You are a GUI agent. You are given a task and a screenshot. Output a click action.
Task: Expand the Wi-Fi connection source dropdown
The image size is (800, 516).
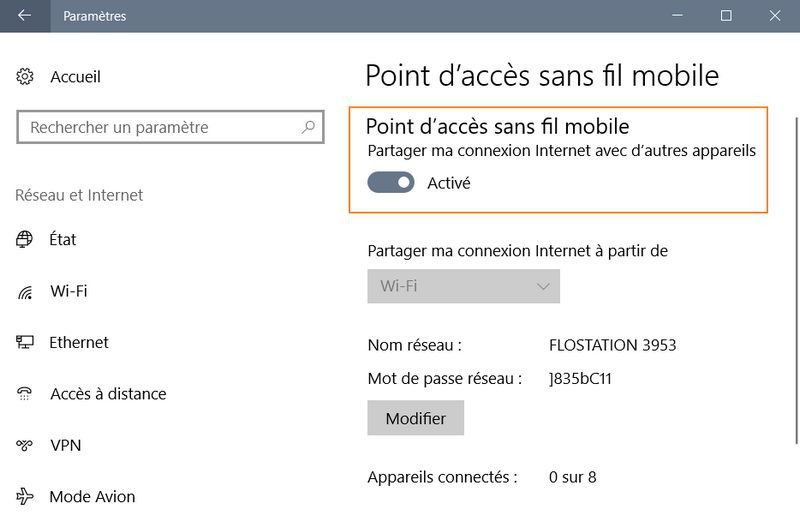tap(463, 286)
